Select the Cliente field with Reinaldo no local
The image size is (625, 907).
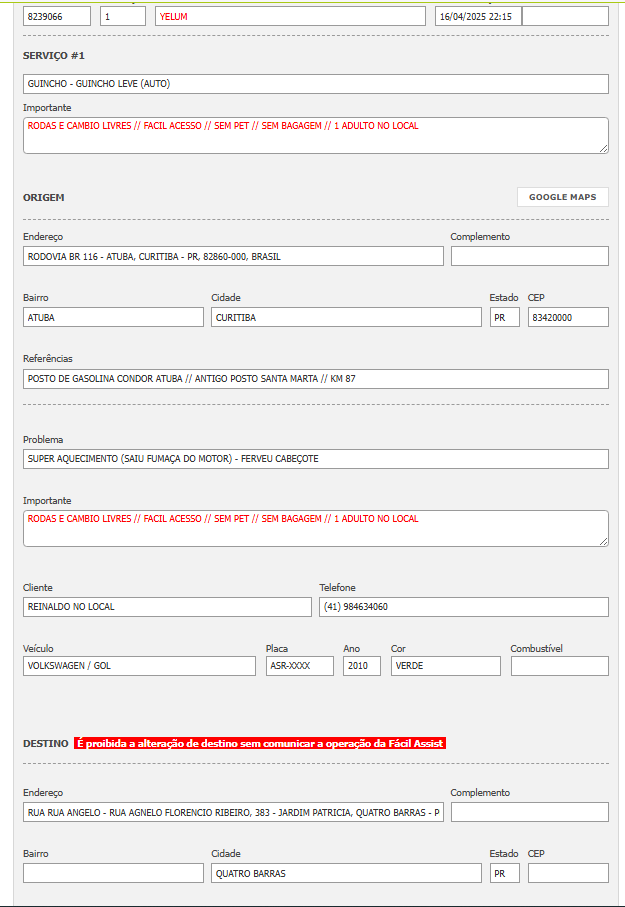tap(167, 607)
